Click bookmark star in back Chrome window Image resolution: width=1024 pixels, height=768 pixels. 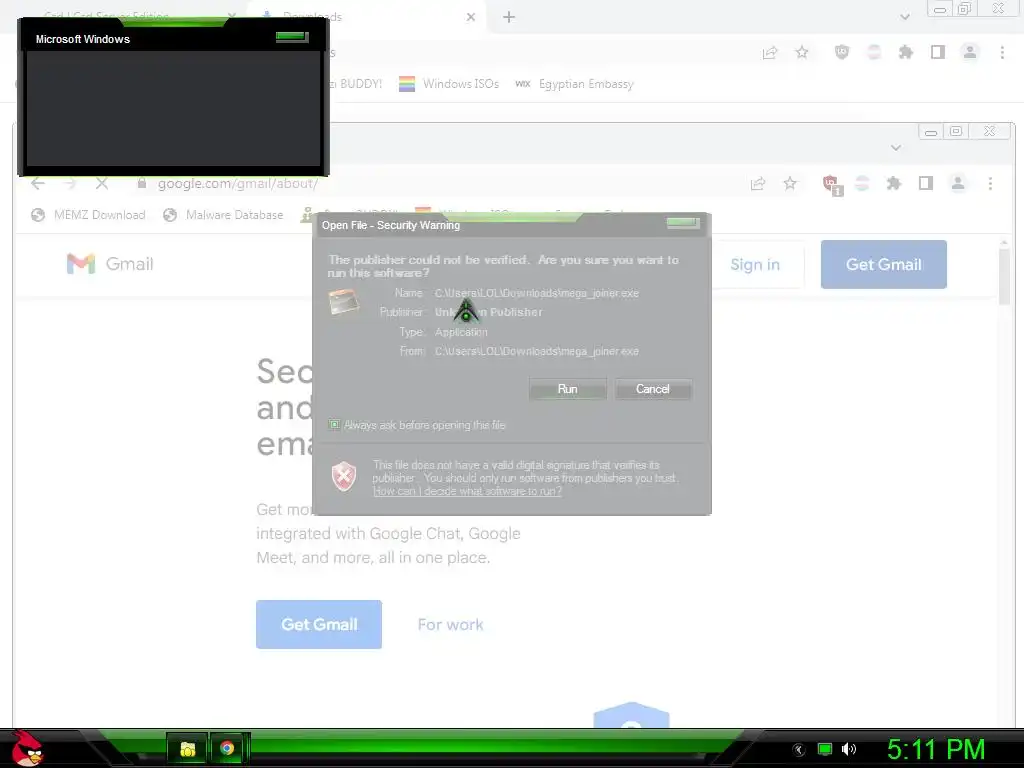click(802, 52)
